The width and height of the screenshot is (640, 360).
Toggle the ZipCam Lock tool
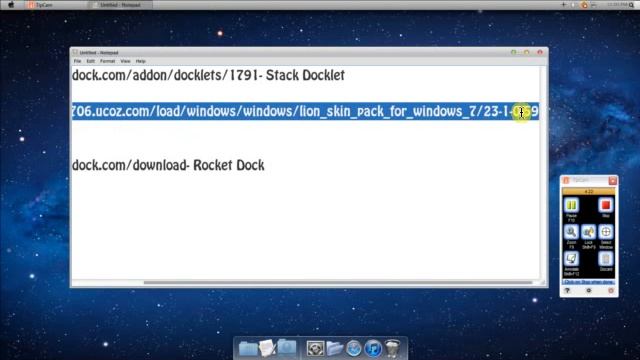coord(589,232)
